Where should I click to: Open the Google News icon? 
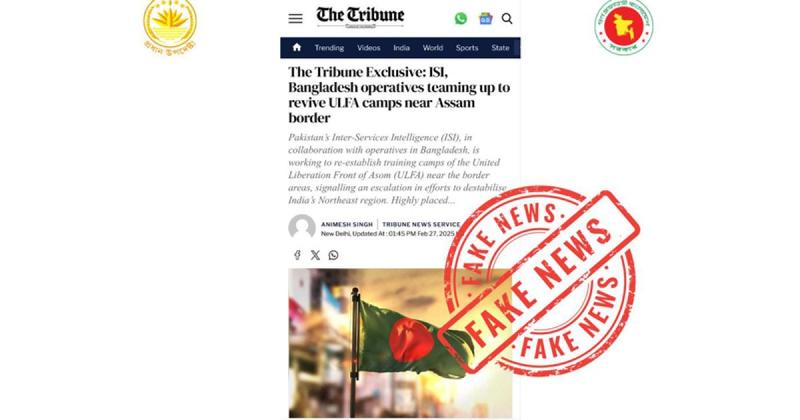tap(485, 19)
